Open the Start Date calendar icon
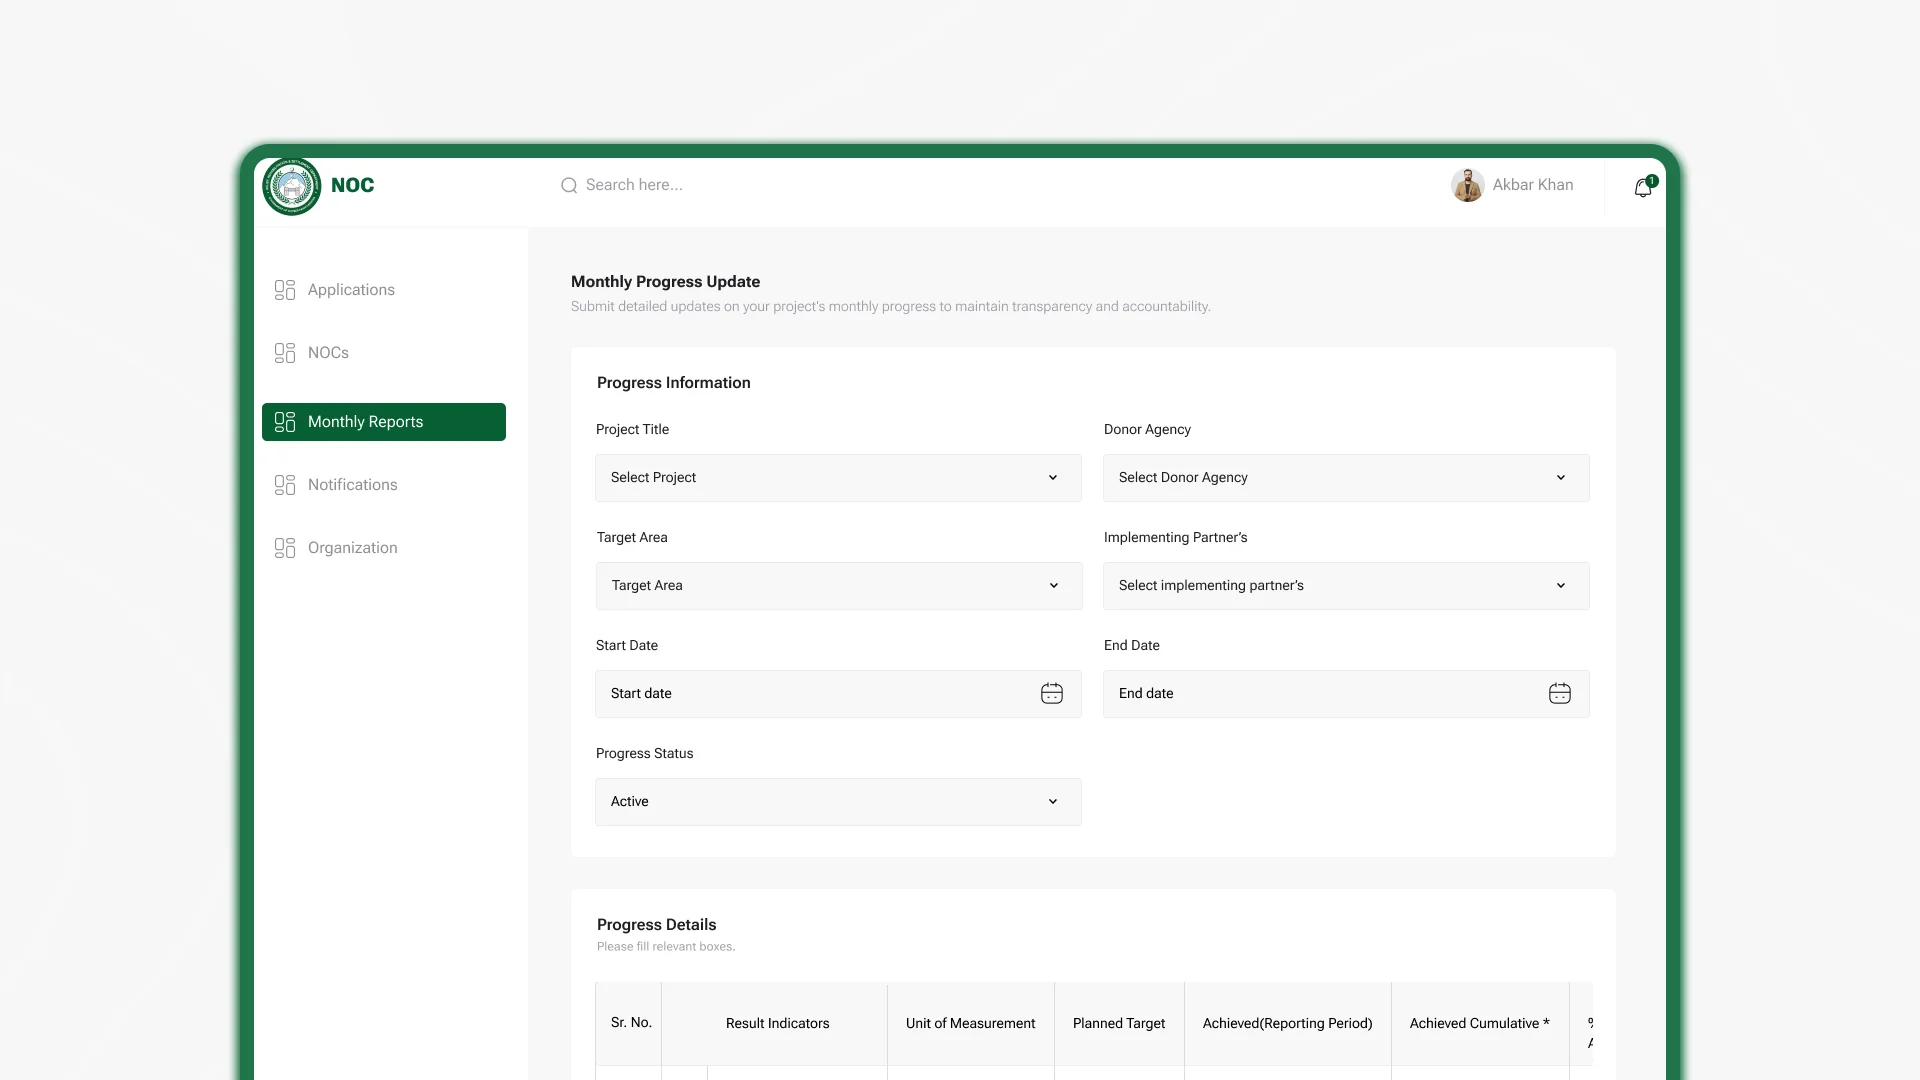This screenshot has height=1080, width=1920. point(1052,694)
